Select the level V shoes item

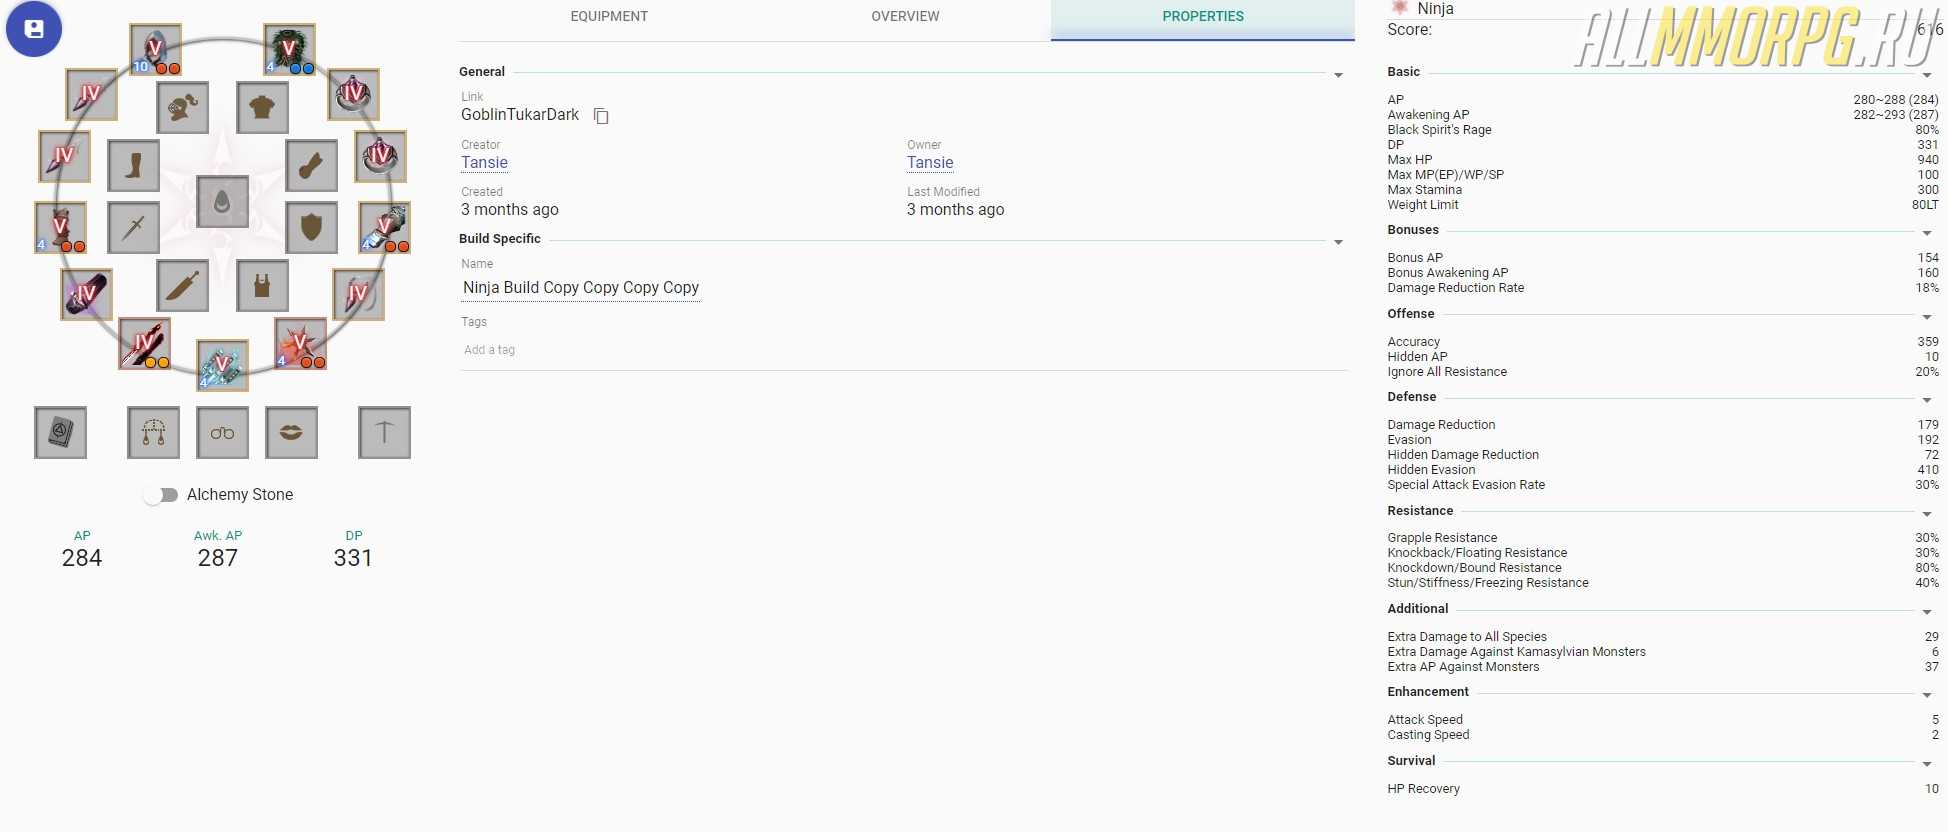pos(60,227)
